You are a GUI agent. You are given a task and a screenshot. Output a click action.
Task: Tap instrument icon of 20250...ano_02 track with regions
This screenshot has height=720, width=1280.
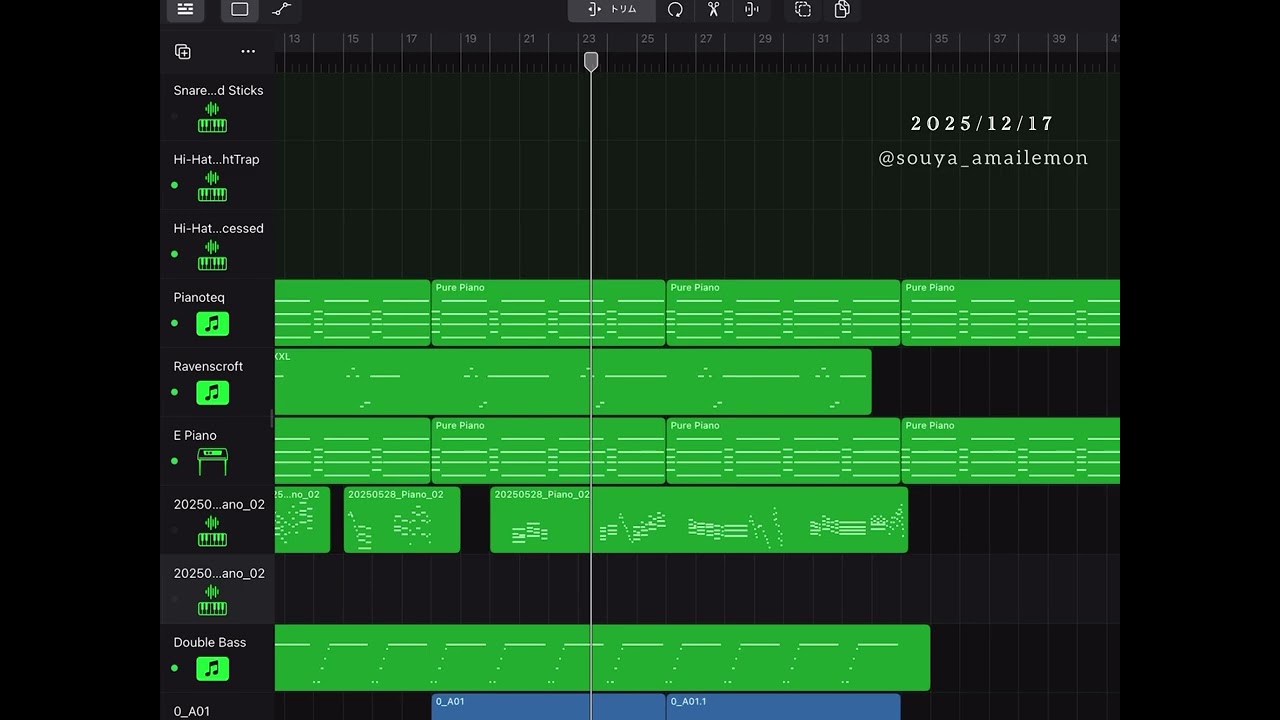pos(212,531)
